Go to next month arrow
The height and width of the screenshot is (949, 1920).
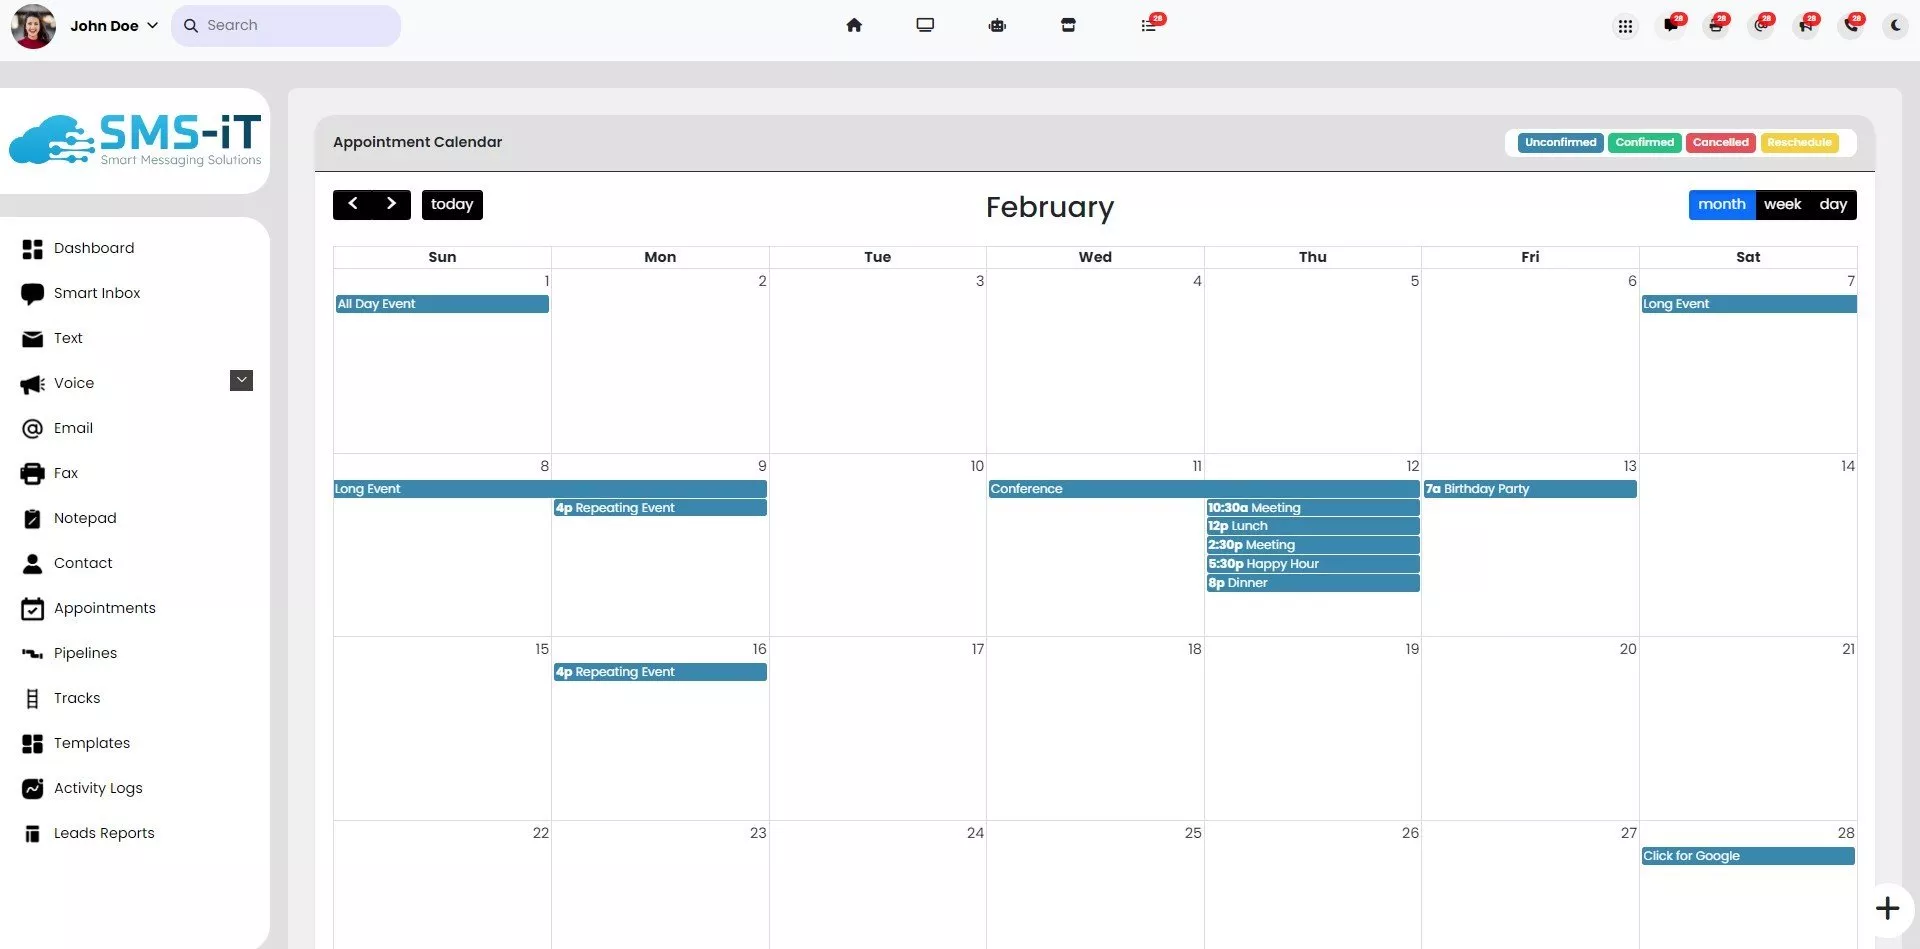point(391,204)
